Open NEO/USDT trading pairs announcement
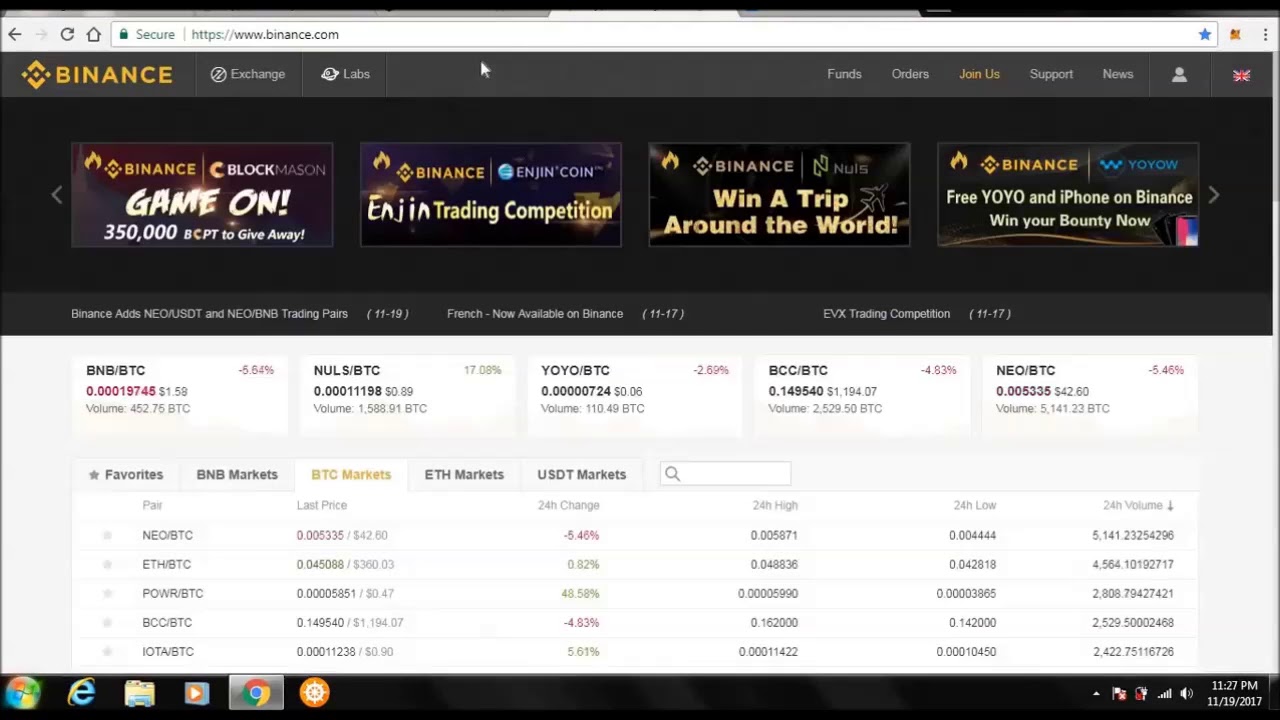 click(x=209, y=314)
